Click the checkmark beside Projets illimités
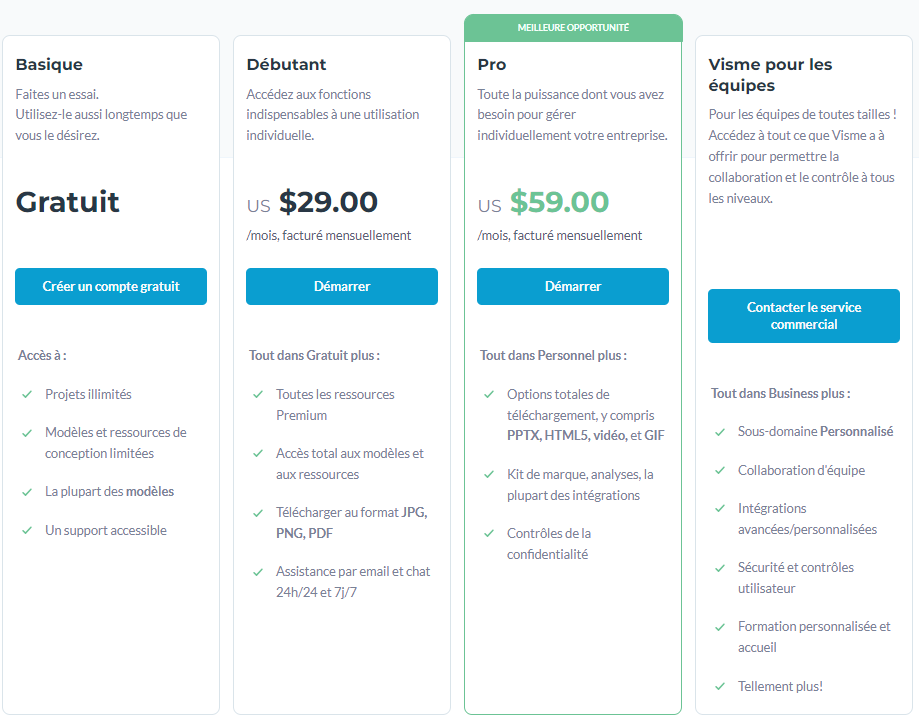The width and height of the screenshot is (919, 723). 27,394
